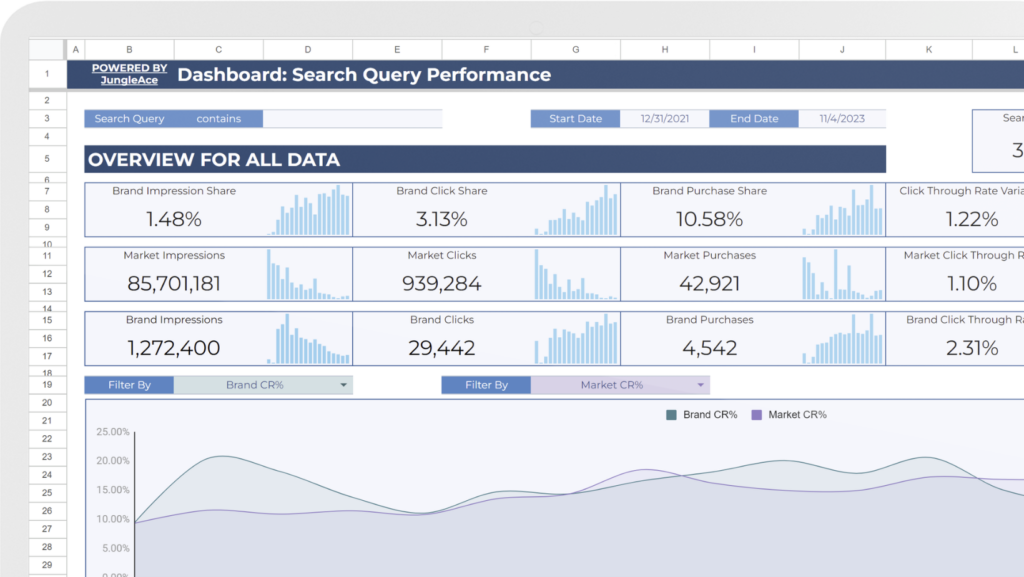
Task: Click the Market Impressions value 85,701,181
Action: coord(174,284)
